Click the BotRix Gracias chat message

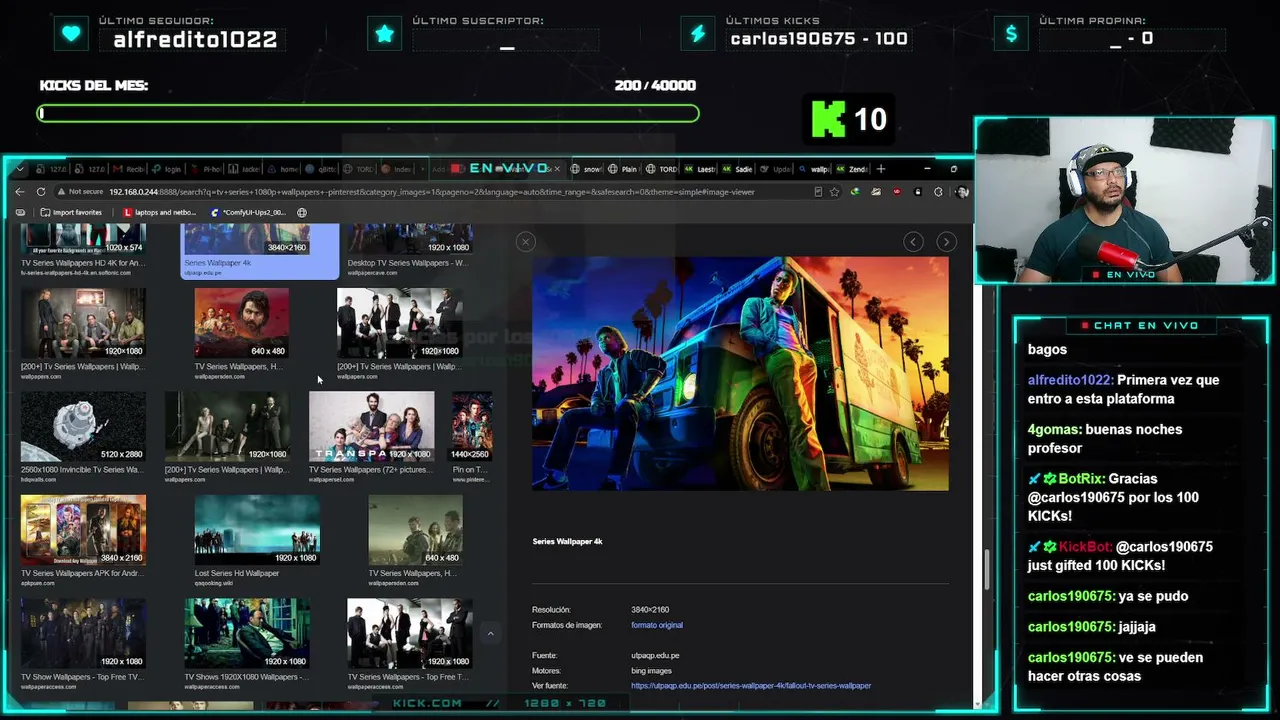click(x=1113, y=497)
